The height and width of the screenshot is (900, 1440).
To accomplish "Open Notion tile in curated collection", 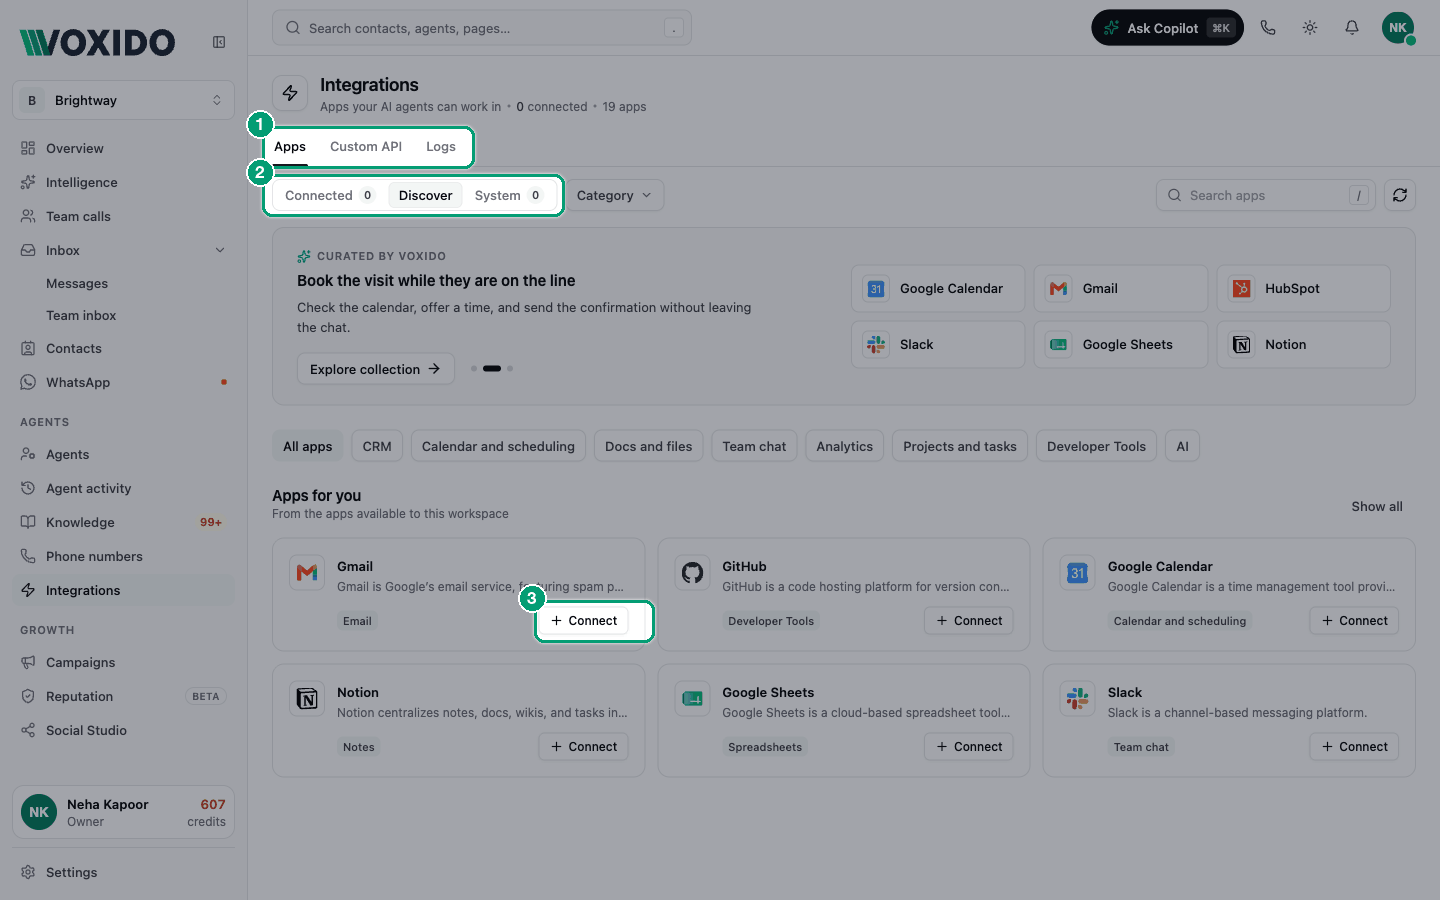I will coord(1303,344).
